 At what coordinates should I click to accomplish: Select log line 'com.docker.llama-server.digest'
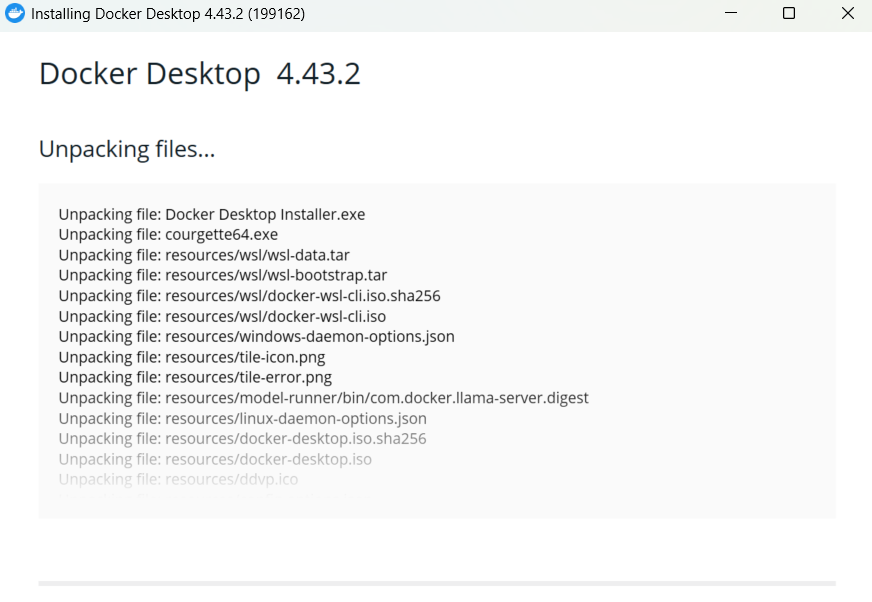coord(323,398)
